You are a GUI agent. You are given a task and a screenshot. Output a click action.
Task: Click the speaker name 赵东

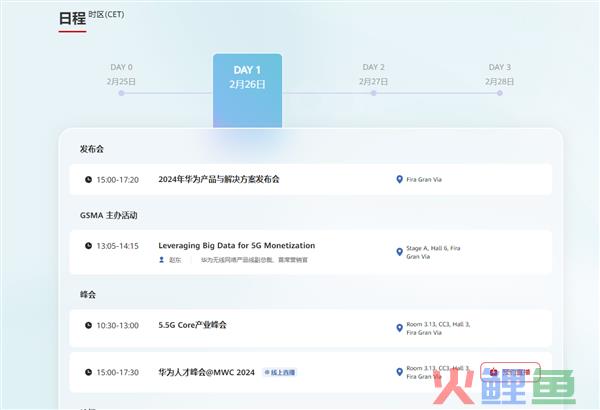pos(175,260)
